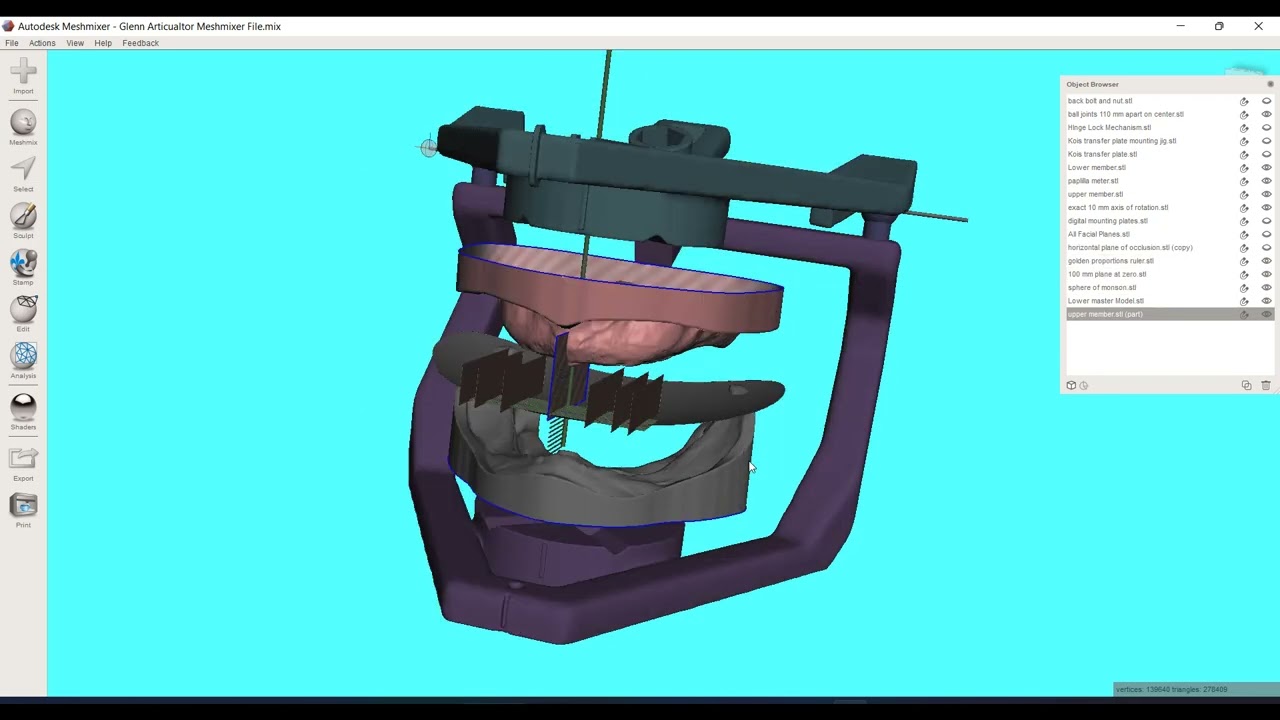Open the Stamp tool
The height and width of the screenshot is (720, 1280).
(23, 268)
